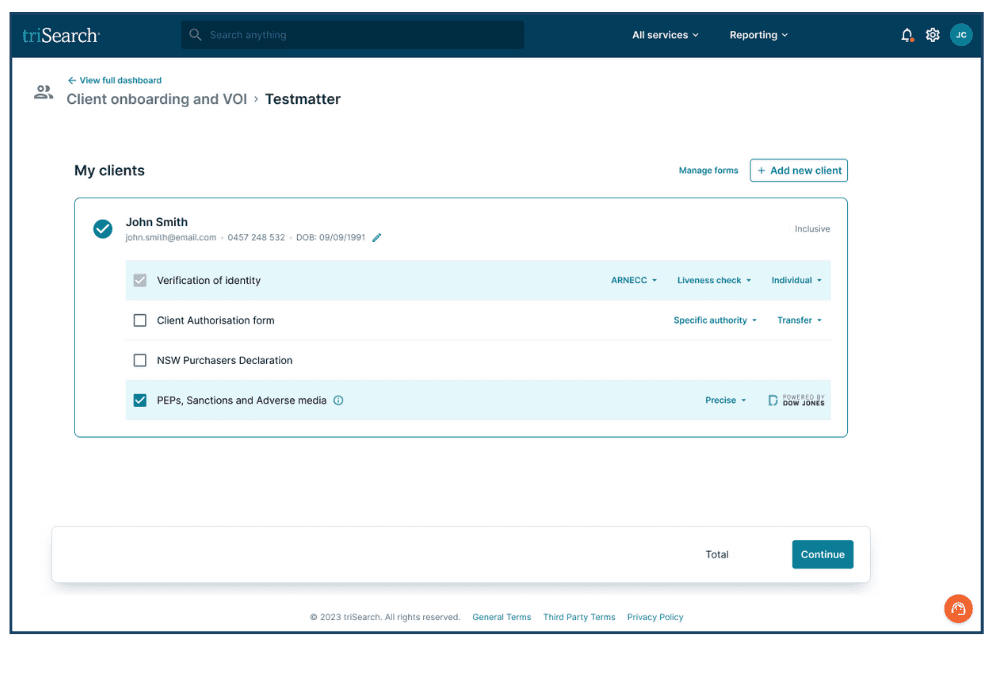Viewport: 1000px width, 700px height.
Task: Click info icon next to PEPs, Sanctions
Action: [338, 400]
